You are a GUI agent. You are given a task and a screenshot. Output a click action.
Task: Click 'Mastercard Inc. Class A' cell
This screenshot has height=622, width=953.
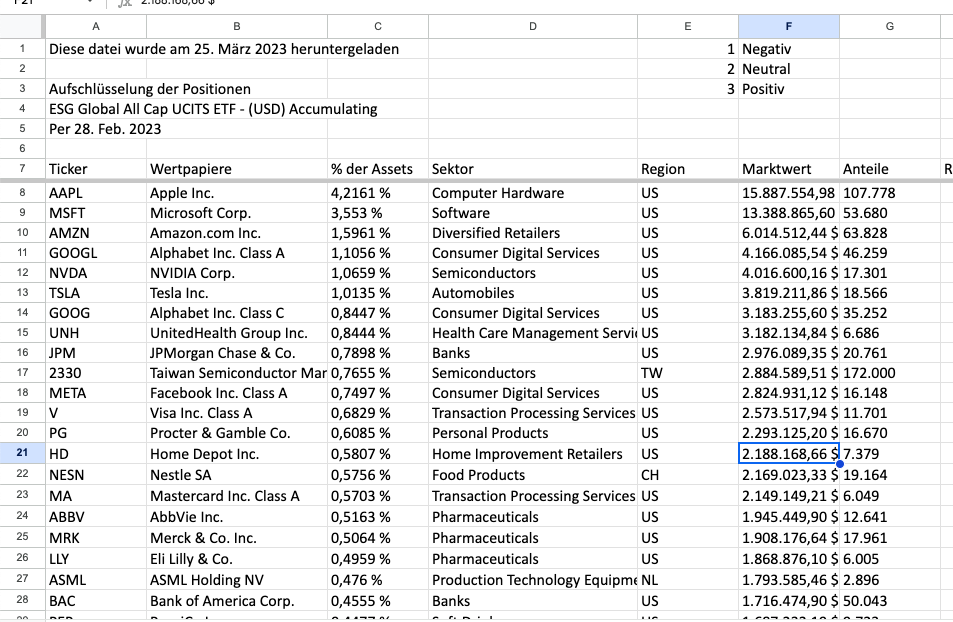coord(237,496)
